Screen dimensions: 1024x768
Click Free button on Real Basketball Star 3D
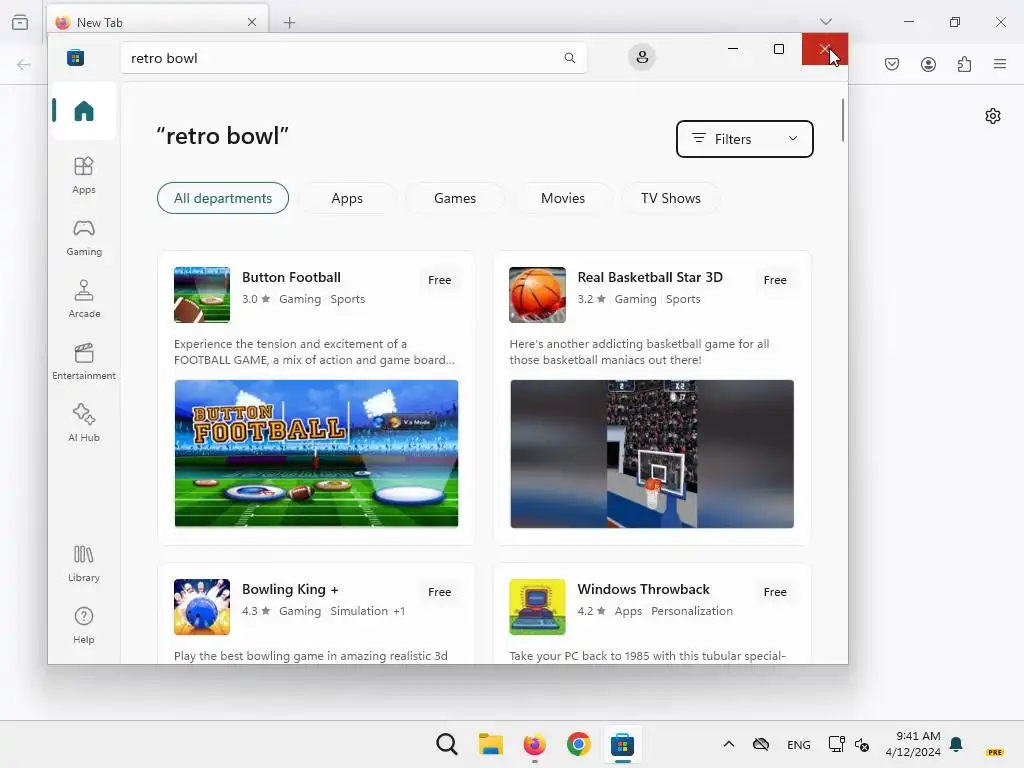[x=775, y=280]
